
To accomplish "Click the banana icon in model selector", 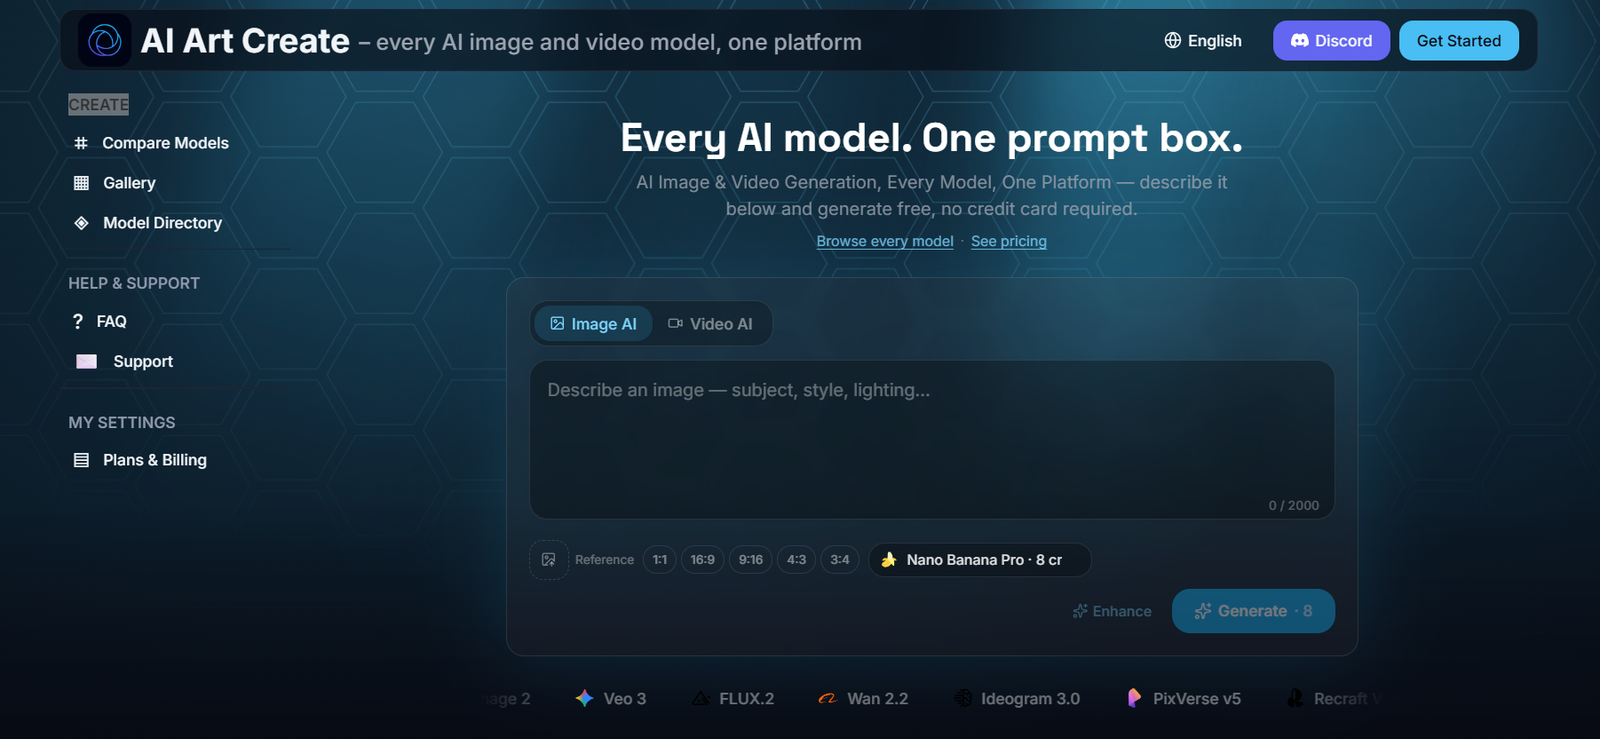I will click(888, 560).
